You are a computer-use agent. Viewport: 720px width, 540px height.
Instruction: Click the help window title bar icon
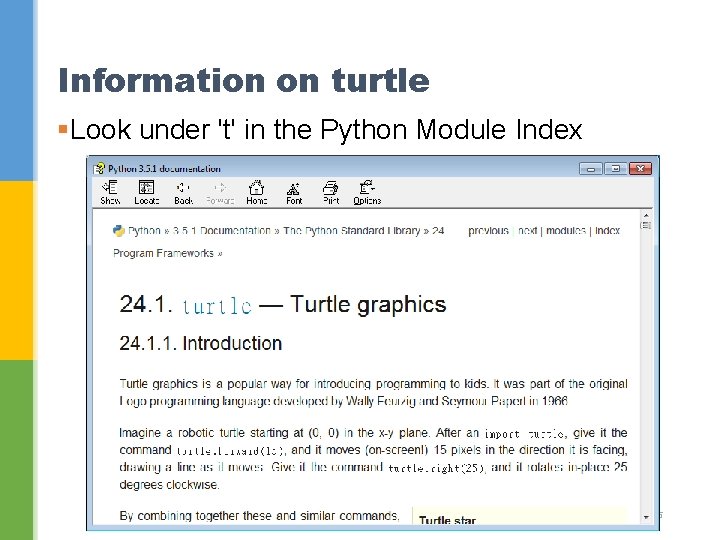(x=99, y=169)
